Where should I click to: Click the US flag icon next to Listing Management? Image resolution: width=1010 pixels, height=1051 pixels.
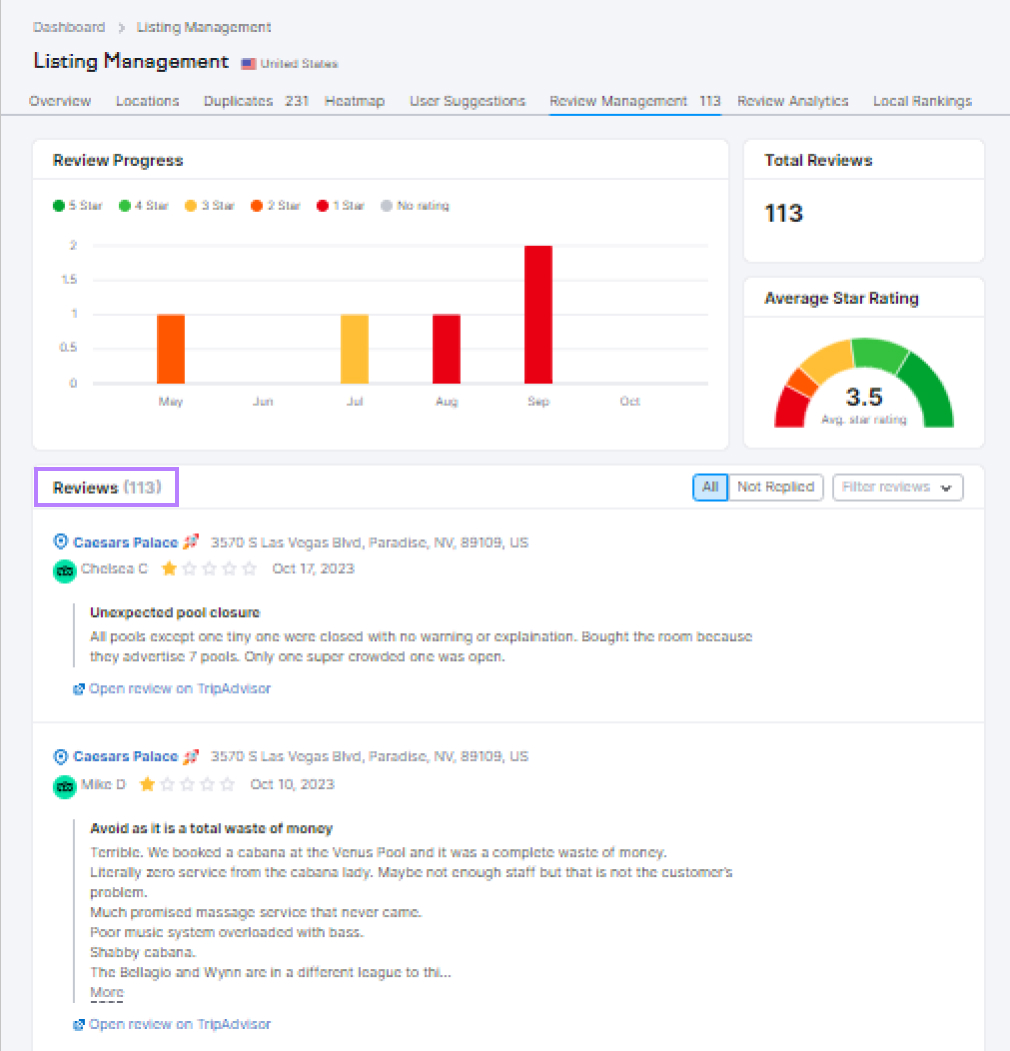pyautogui.click(x=248, y=63)
